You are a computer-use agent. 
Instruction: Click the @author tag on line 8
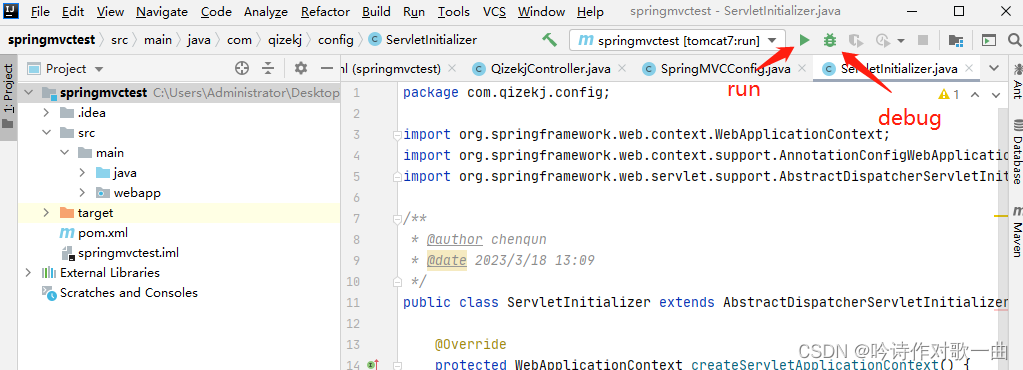455,239
